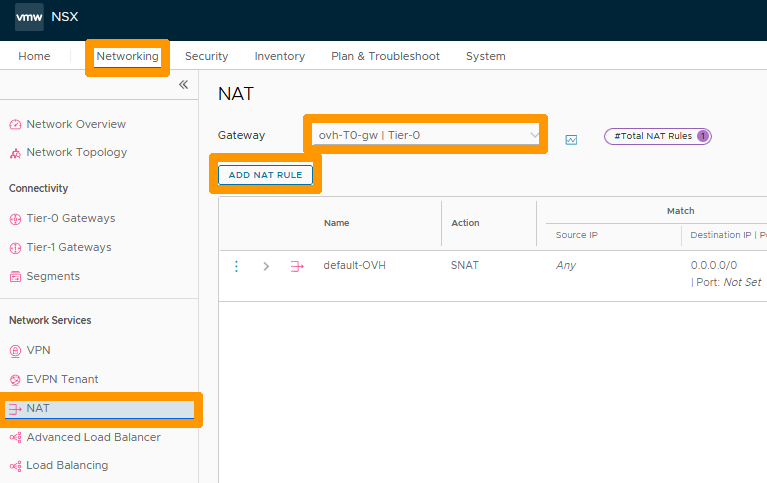Select Advanced Load Balancer in sidebar
767x483 pixels.
coord(93,437)
